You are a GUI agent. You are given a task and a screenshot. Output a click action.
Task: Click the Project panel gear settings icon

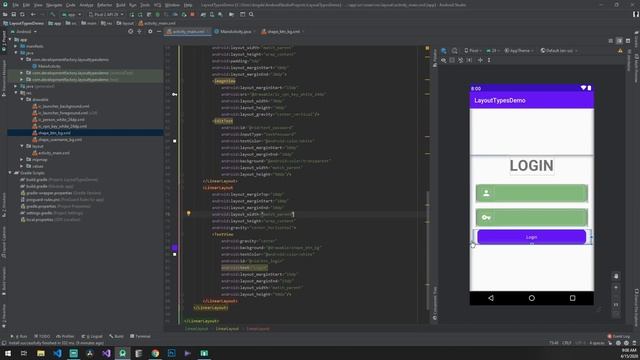(x=150, y=31)
